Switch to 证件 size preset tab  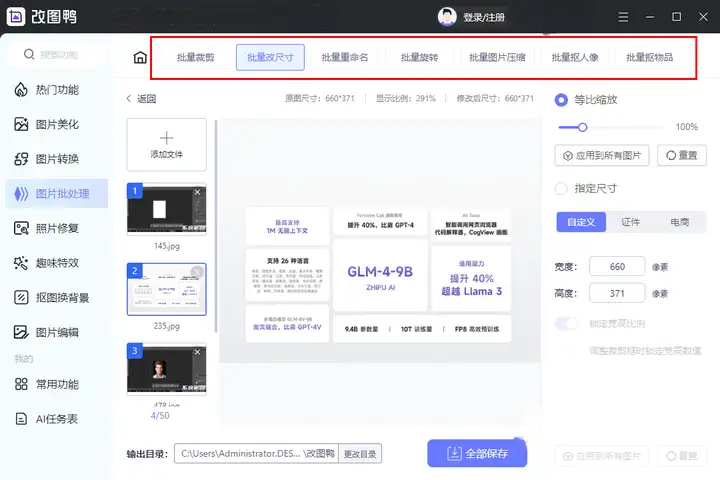pyautogui.click(x=630, y=222)
